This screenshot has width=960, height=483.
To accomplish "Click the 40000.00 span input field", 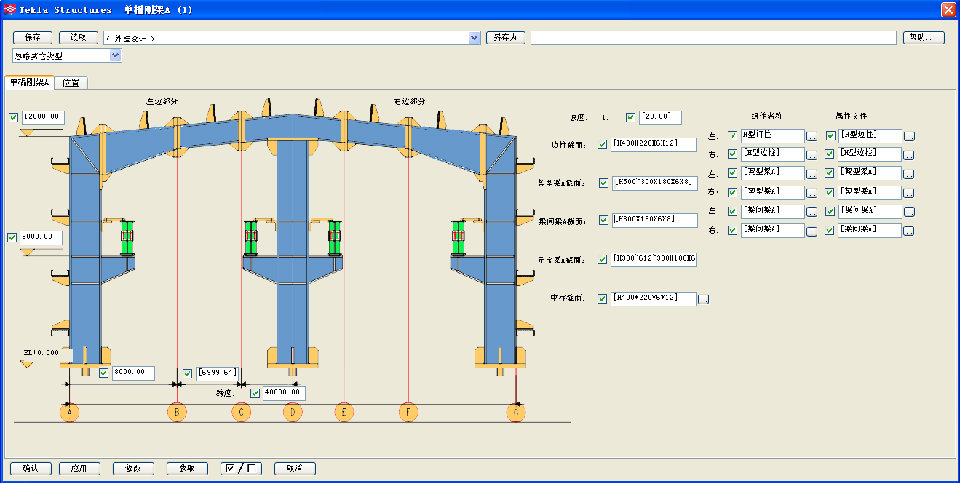I will [x=283, y=393].
